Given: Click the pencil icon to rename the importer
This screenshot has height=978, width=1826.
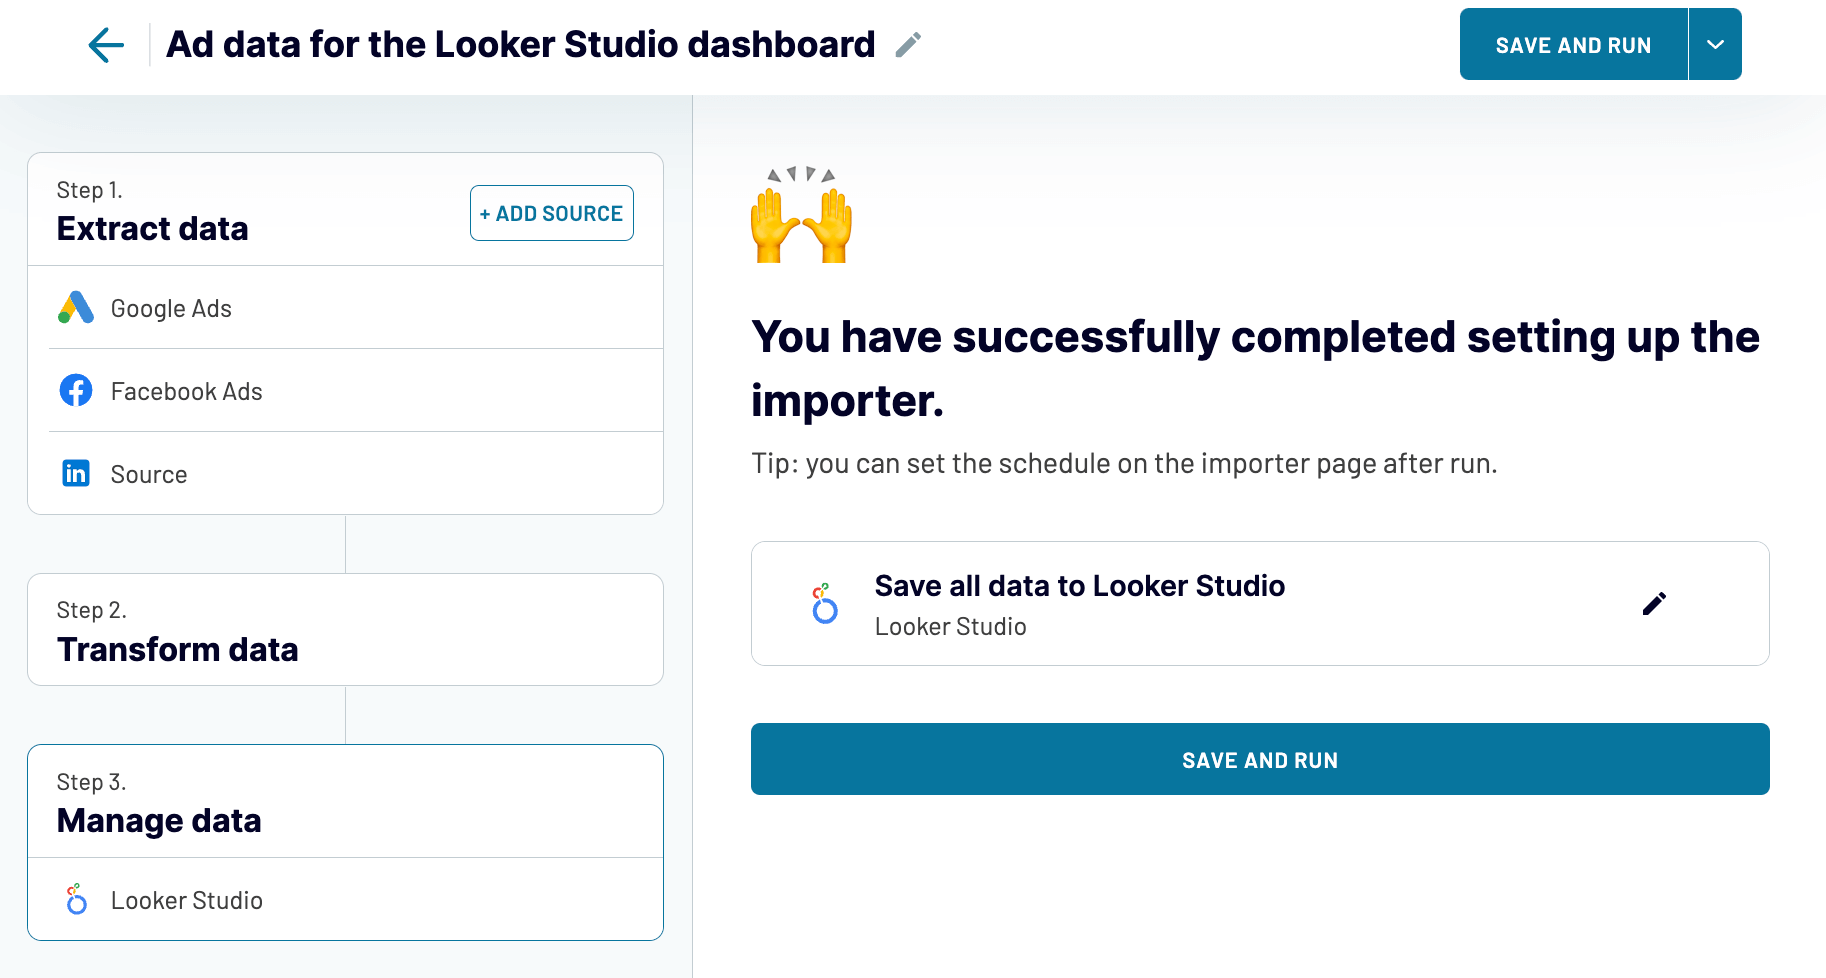Looking at the screenshot, I should pos(906,44).
